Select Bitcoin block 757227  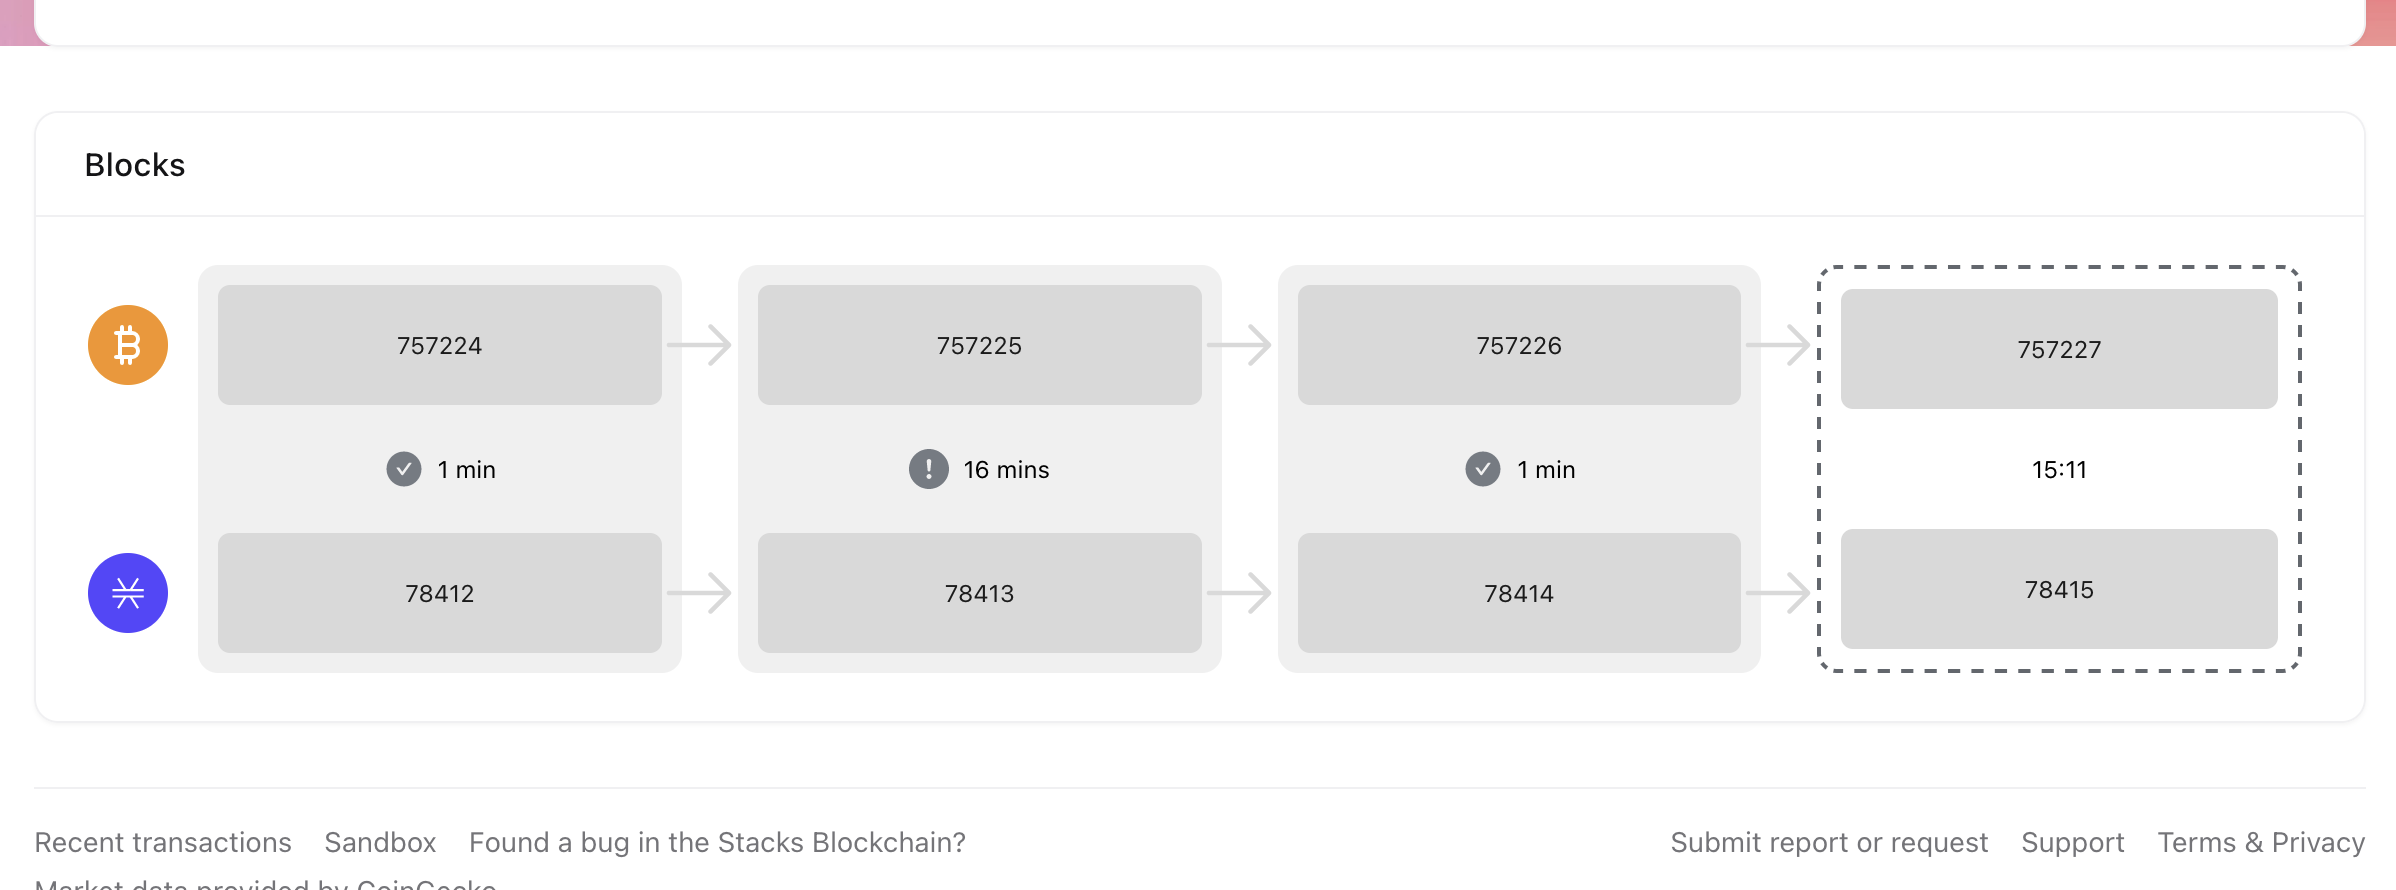point(2058,348)
